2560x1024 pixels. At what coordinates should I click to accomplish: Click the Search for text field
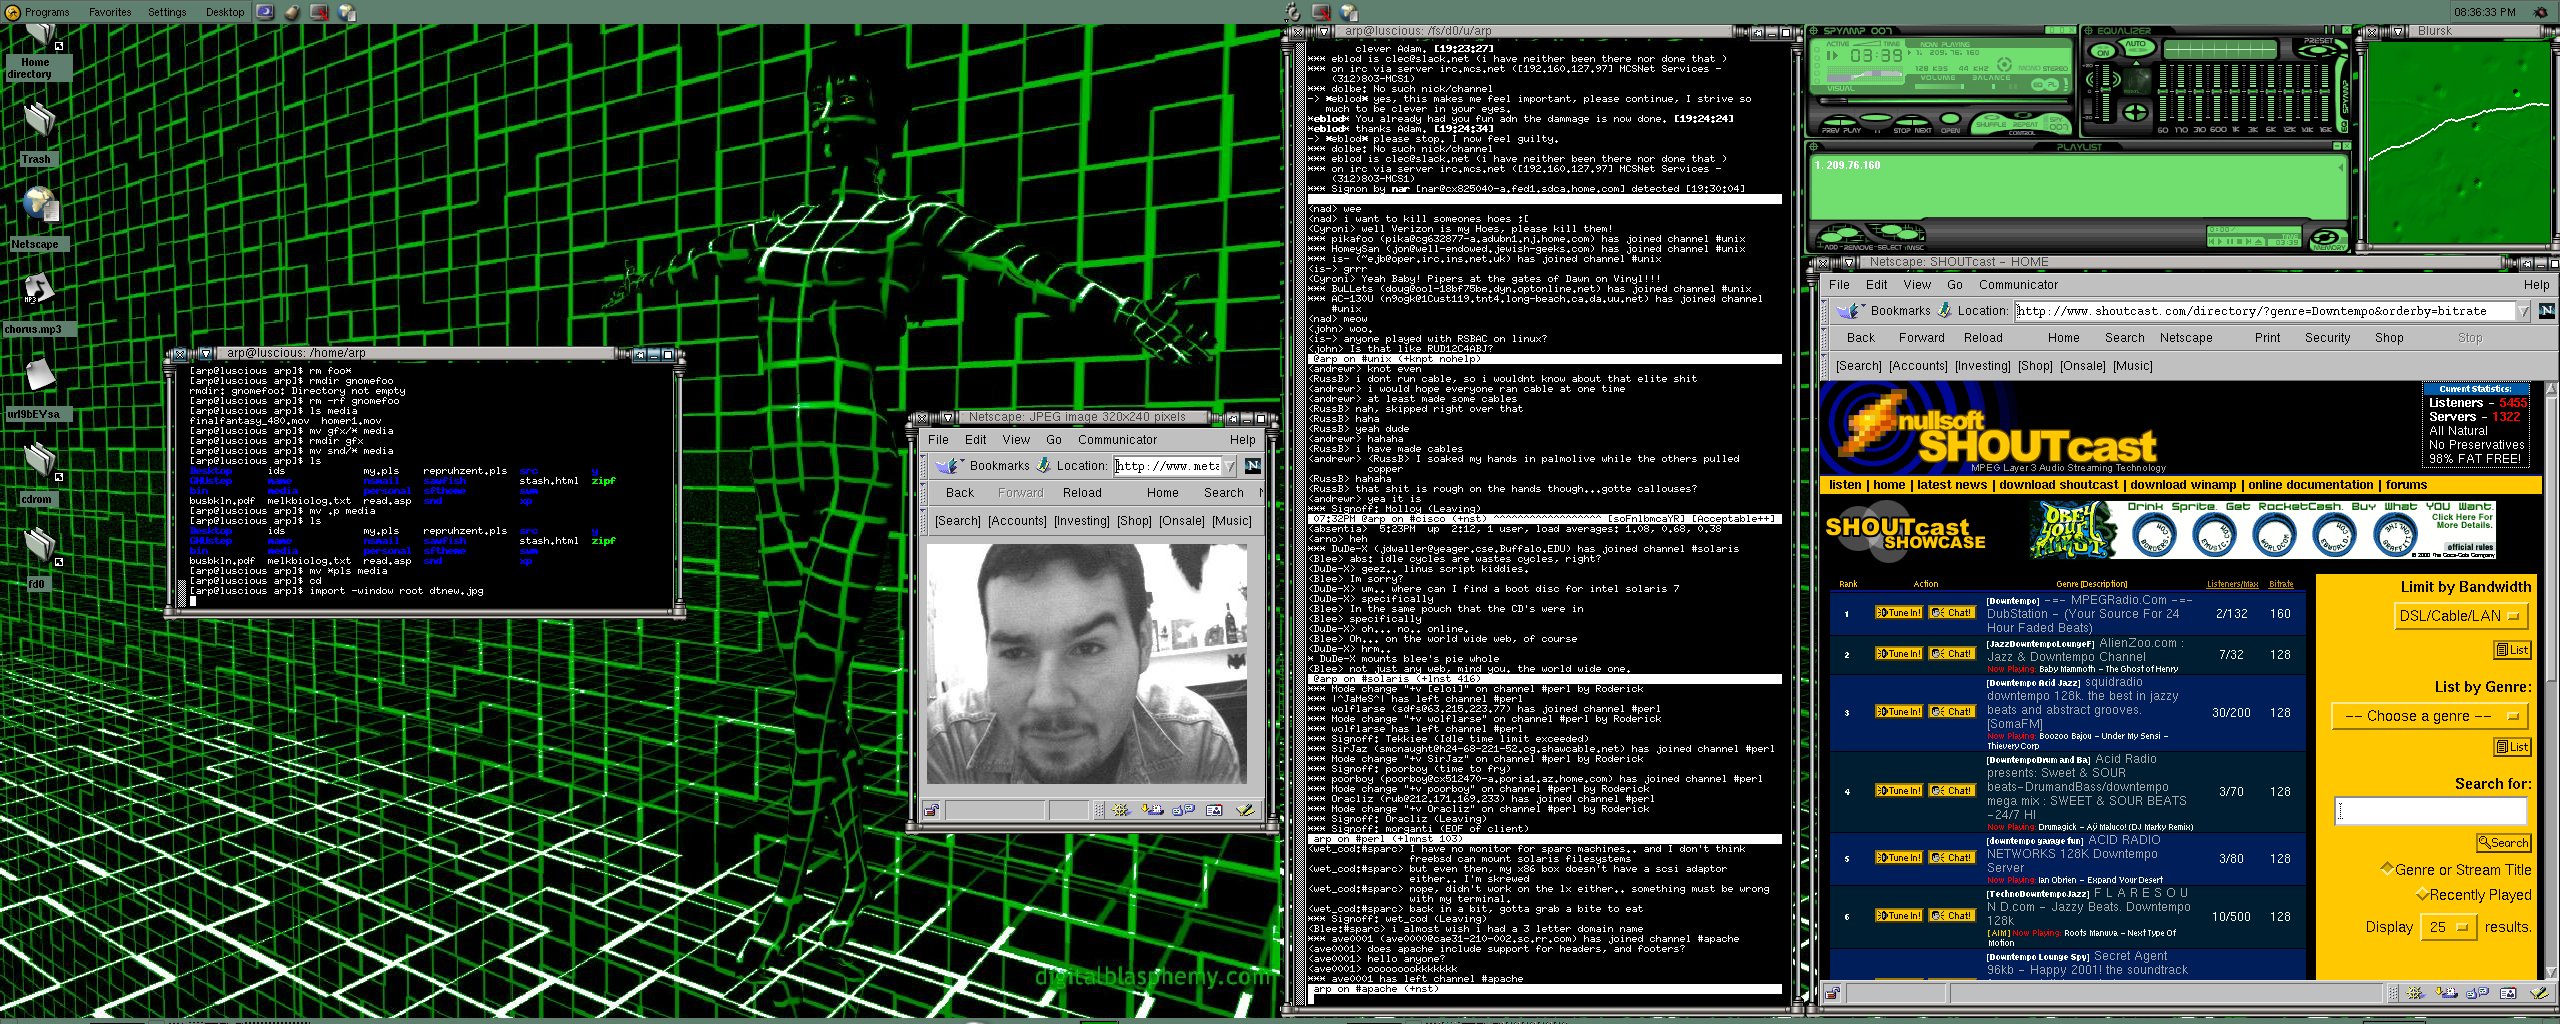click(2430, 811)
